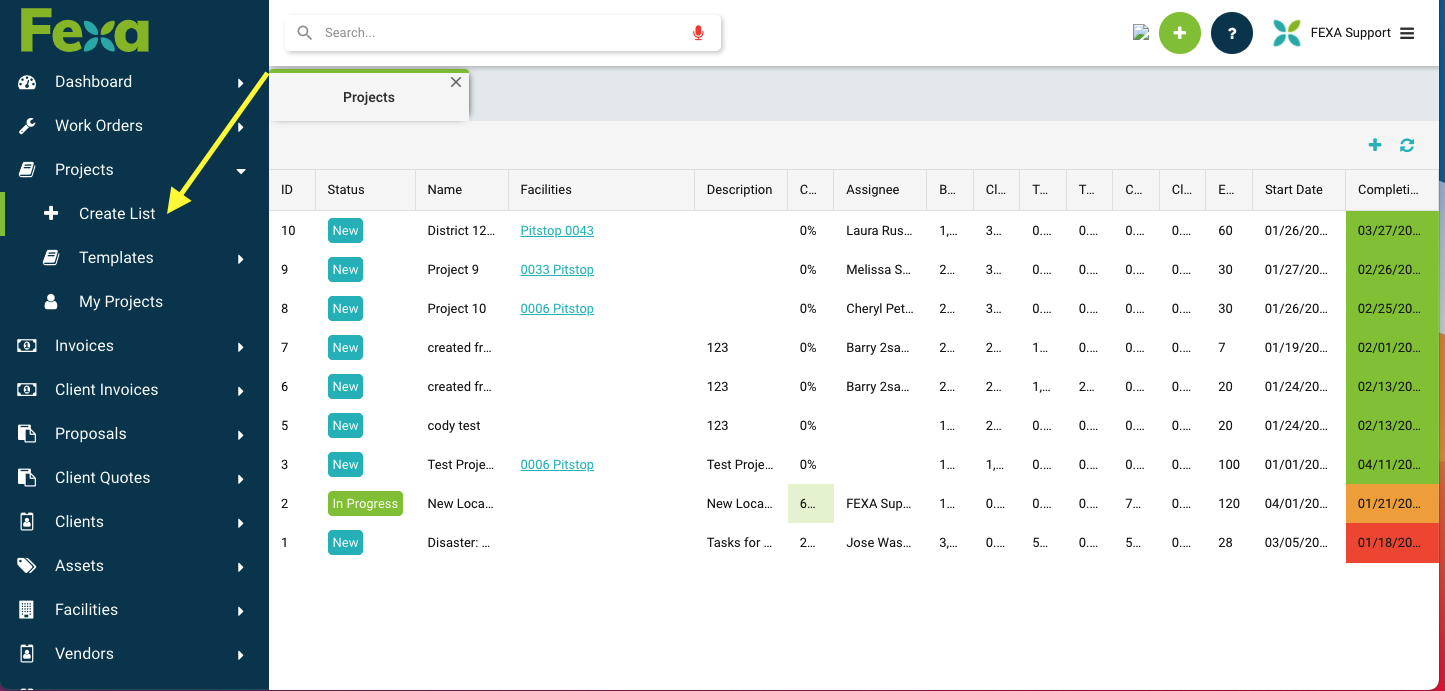This screenshot has width=1445, height=691.
Task: Open the 0033 Pitstop facility link
Action: [x=557, y=270]
